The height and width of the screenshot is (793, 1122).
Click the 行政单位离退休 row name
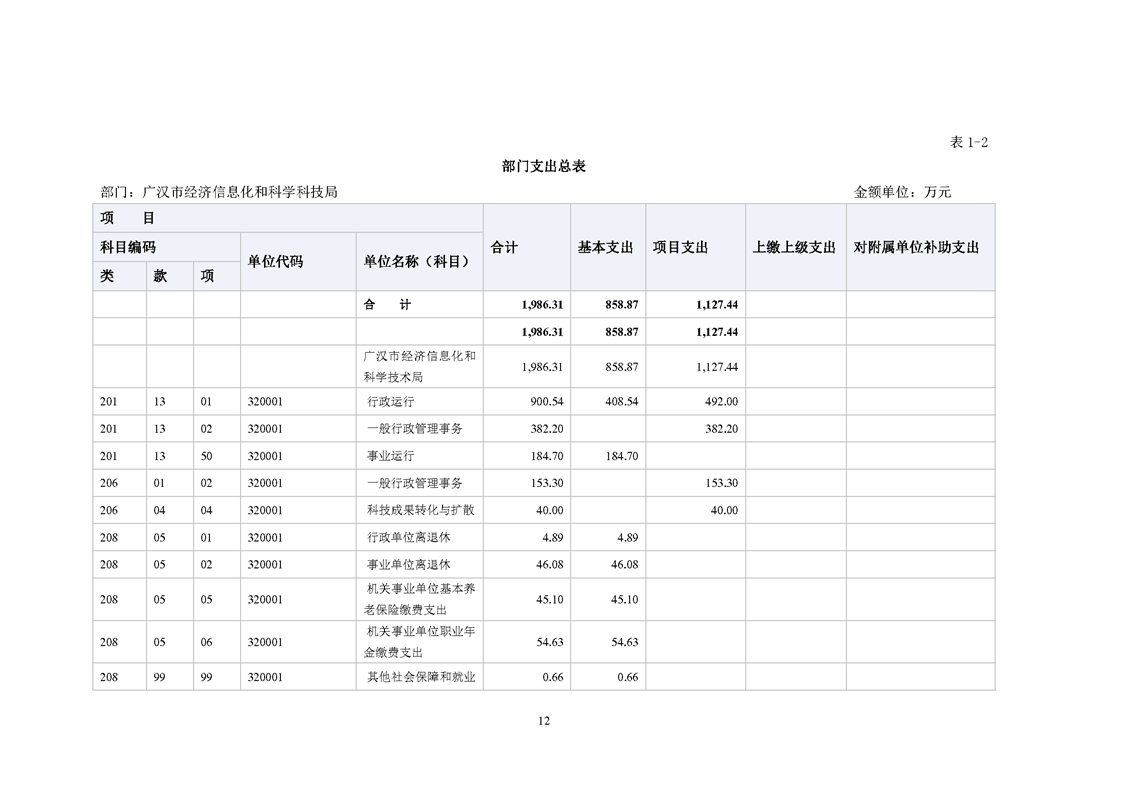click(409, 537)
